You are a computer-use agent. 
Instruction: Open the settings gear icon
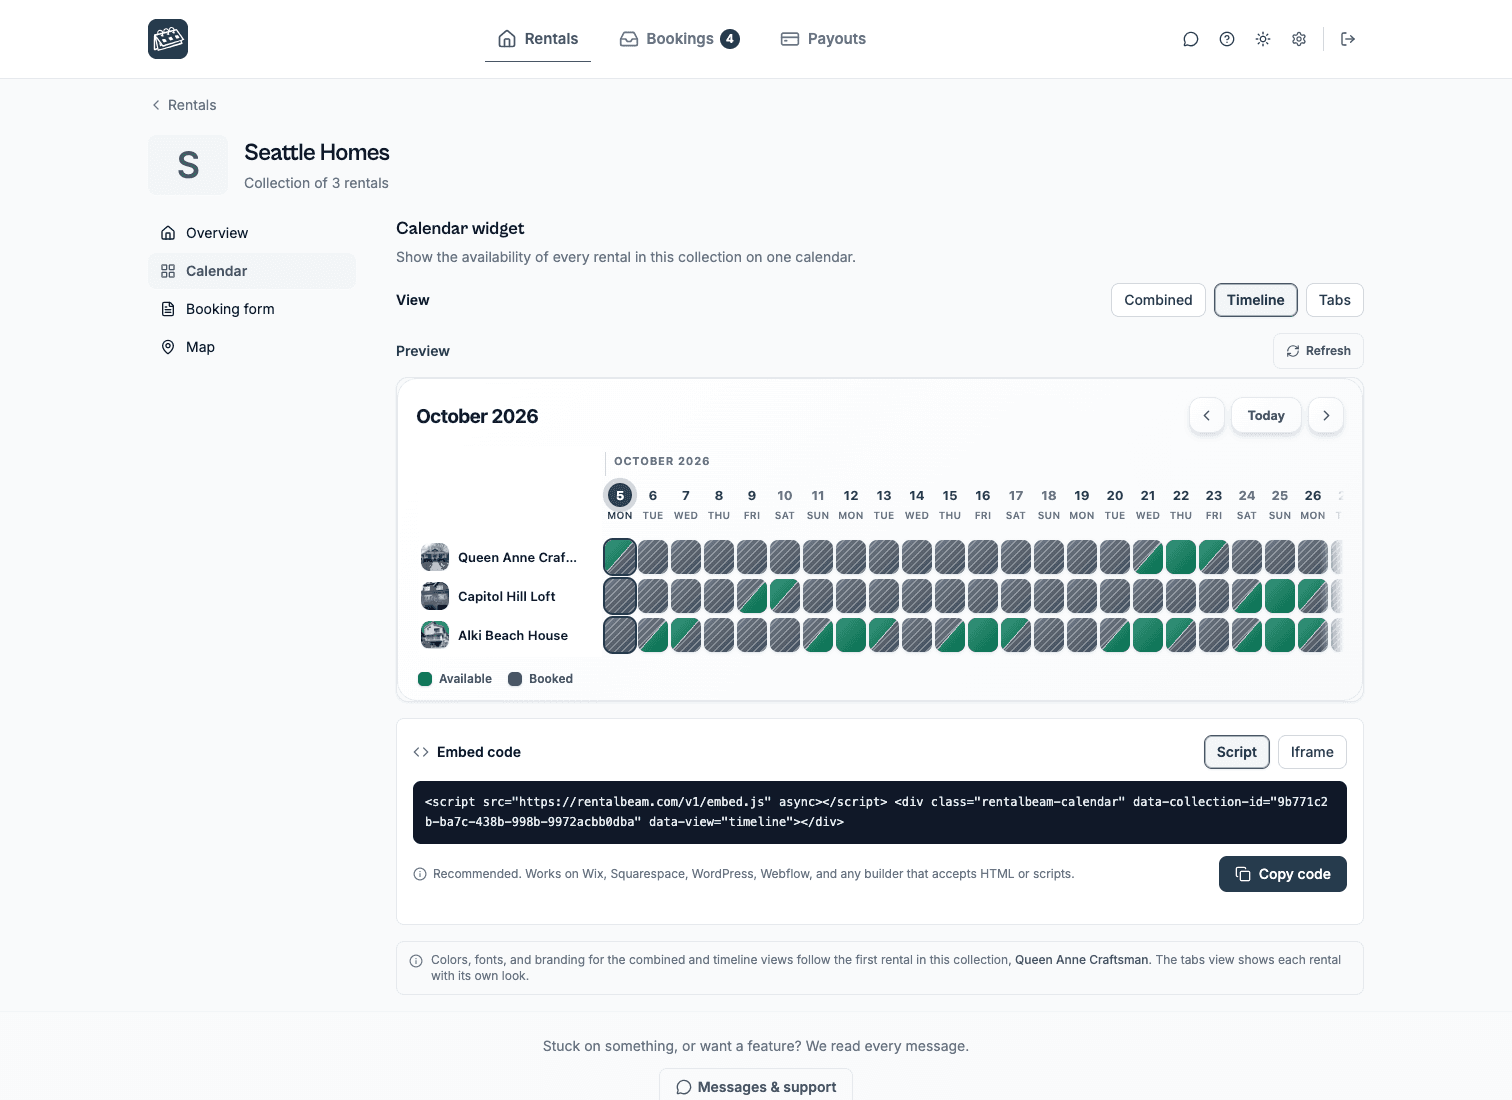[1299, 39]
